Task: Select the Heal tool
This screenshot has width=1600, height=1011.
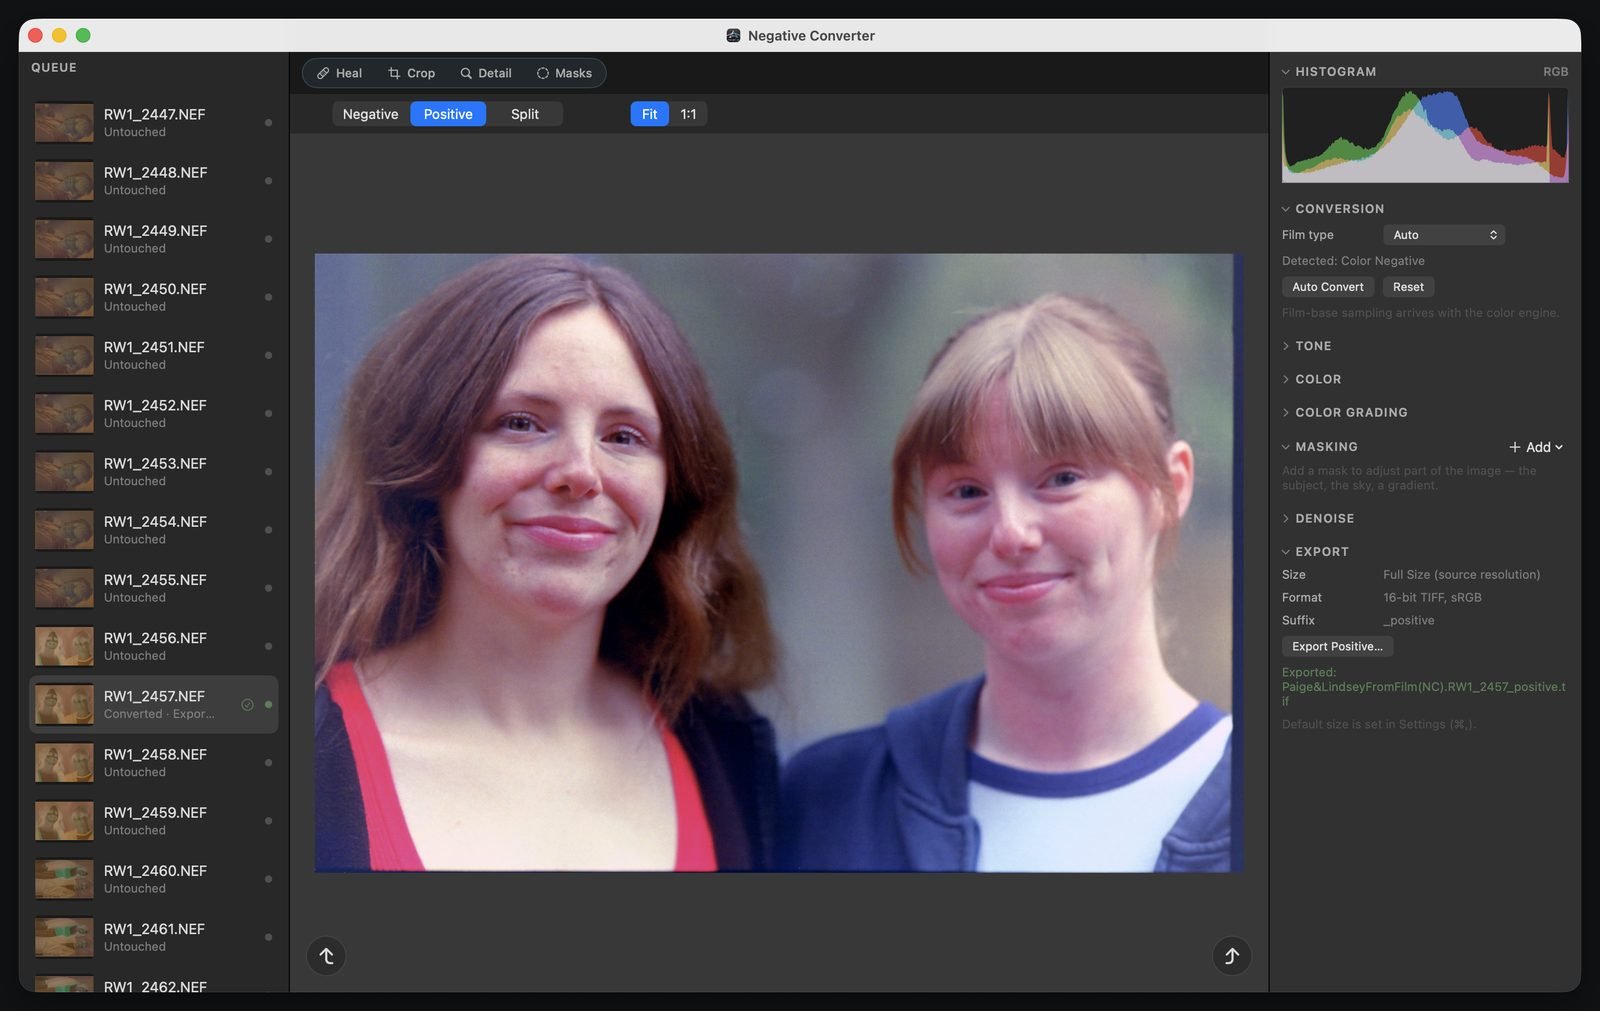Action: (339, 73)
